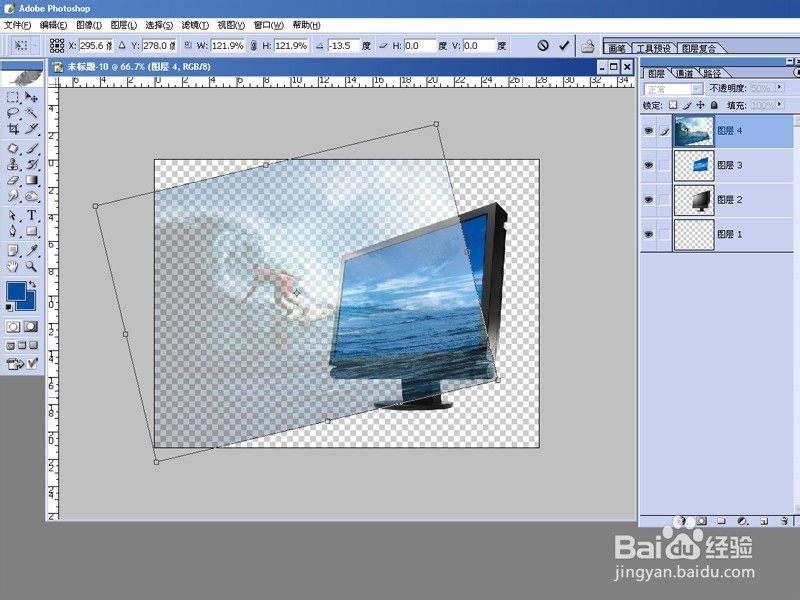The height and width of the screenshot is (600, 800).
Task: Open the layer blend mode dropdown
Action: pyautogui.click(x=697, y=89)
